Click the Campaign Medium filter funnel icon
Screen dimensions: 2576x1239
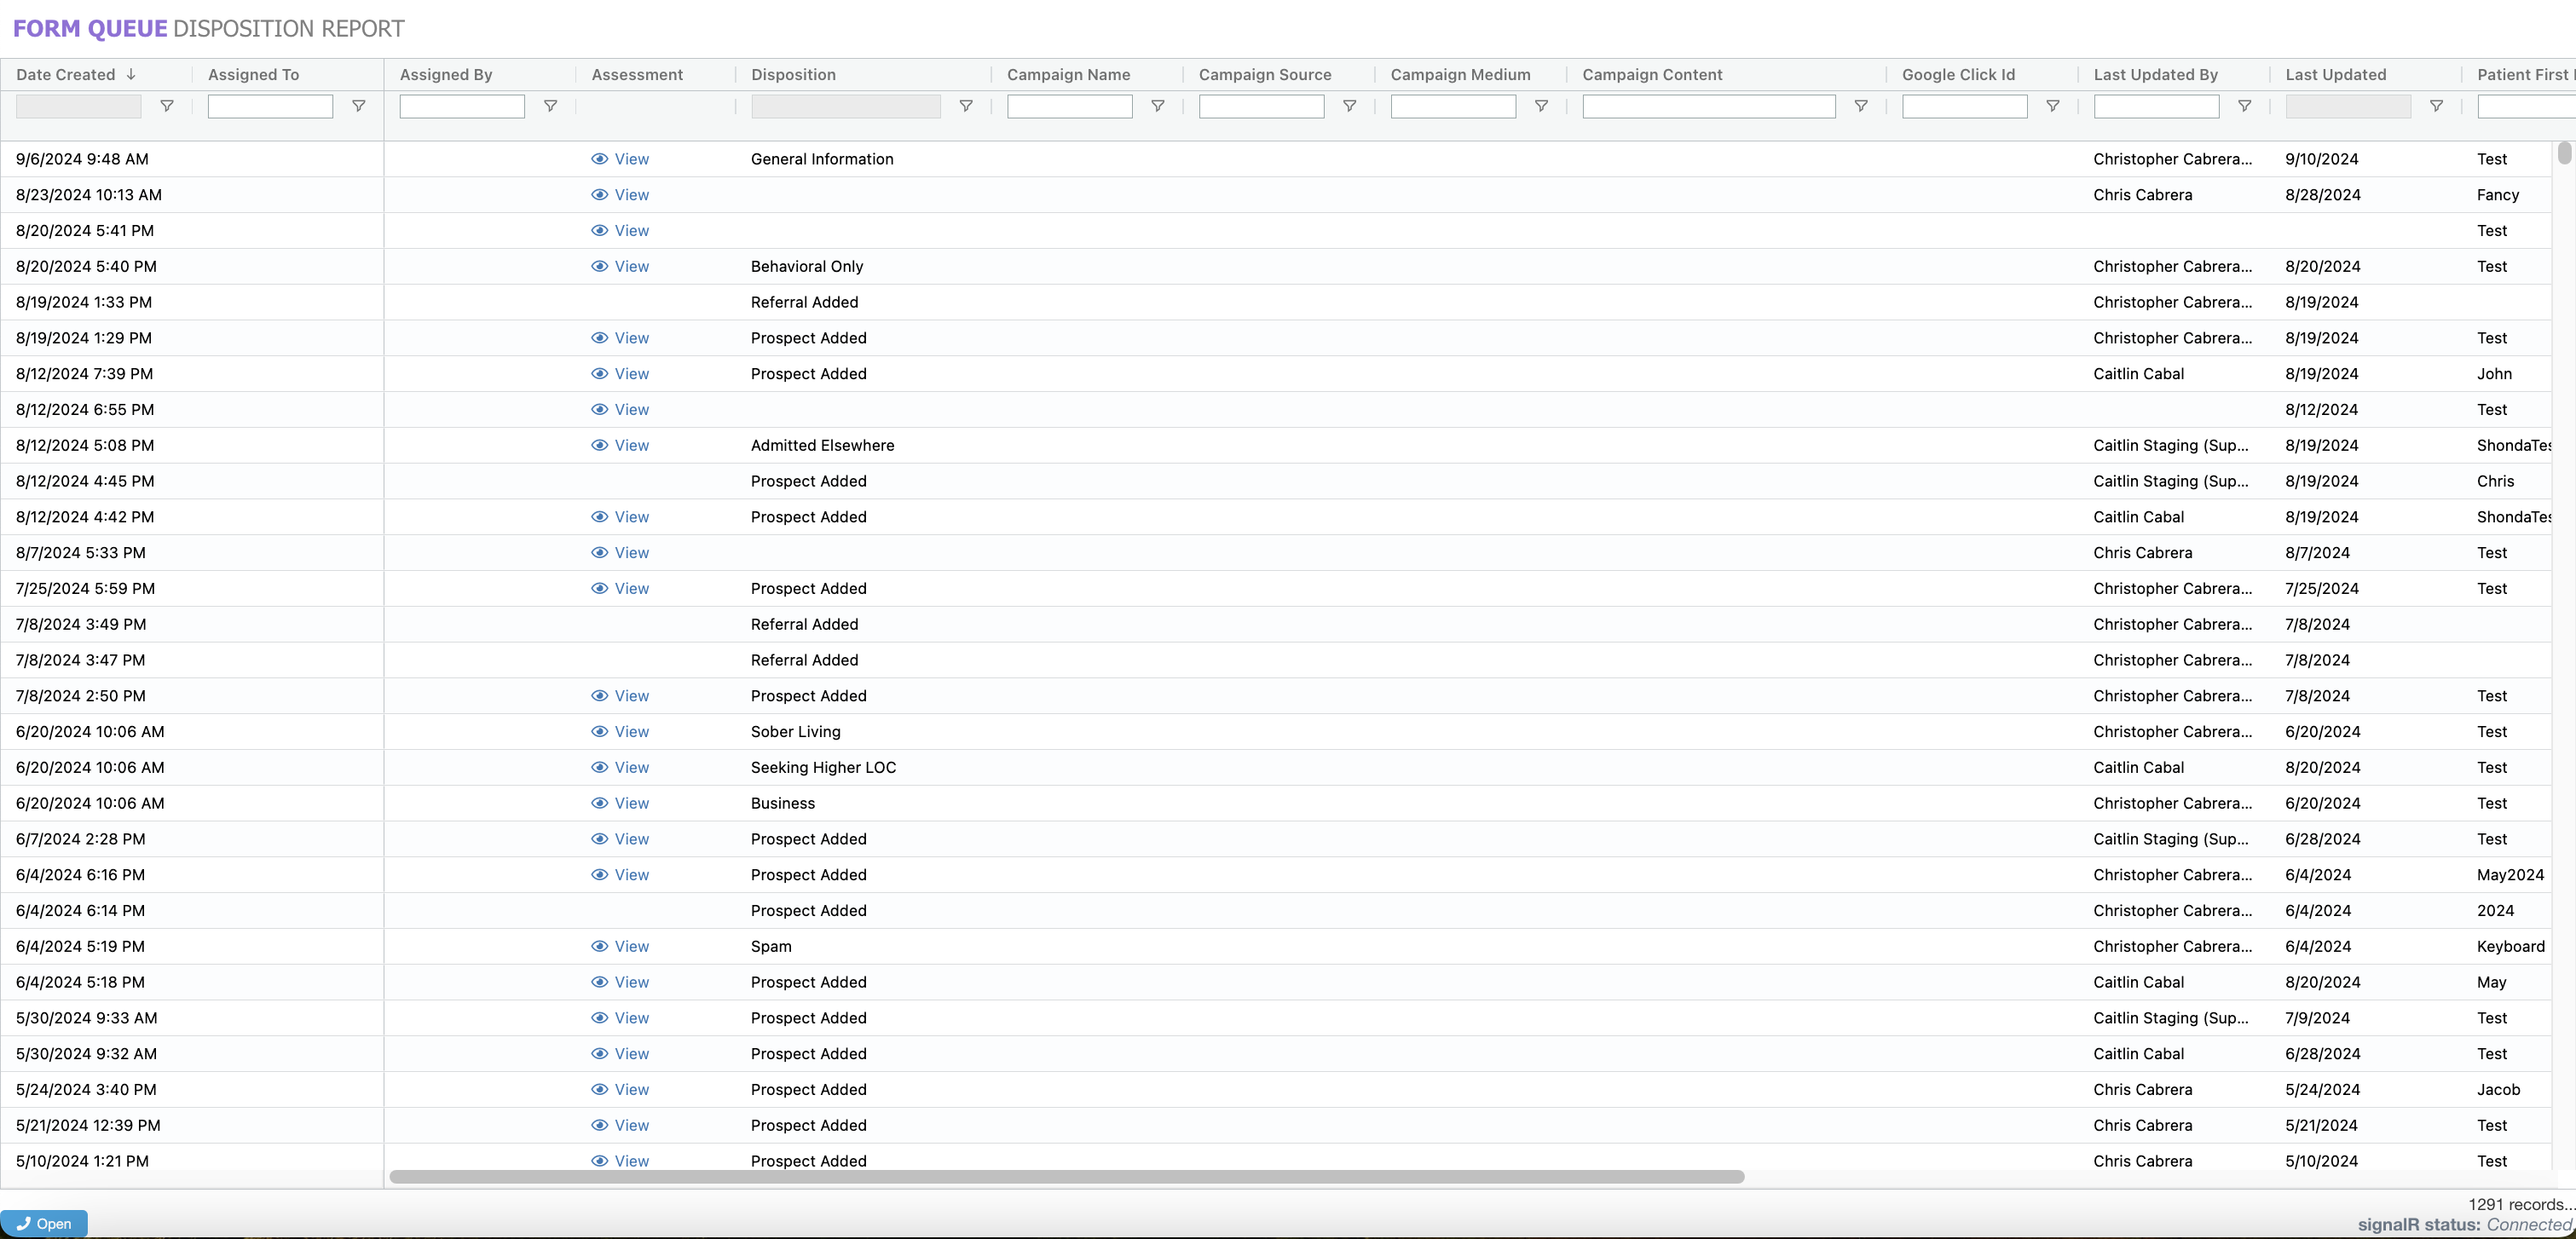point(1541,106)
